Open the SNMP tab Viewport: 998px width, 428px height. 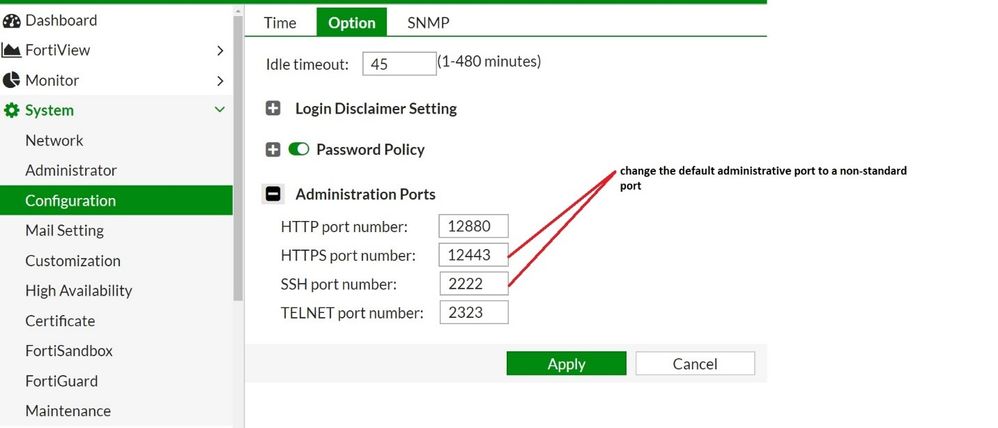[x=427, y=22]
